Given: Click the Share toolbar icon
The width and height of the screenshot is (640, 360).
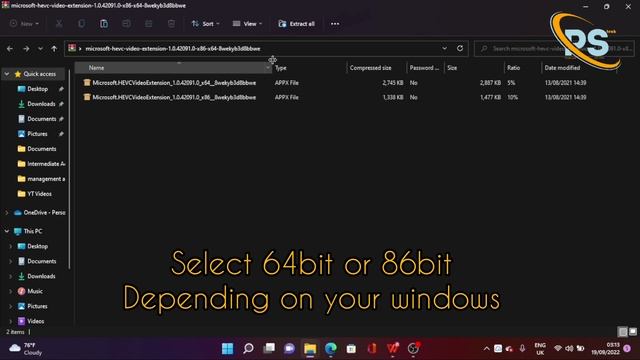Looking at the screenshot, I should [x=149, y=24].
